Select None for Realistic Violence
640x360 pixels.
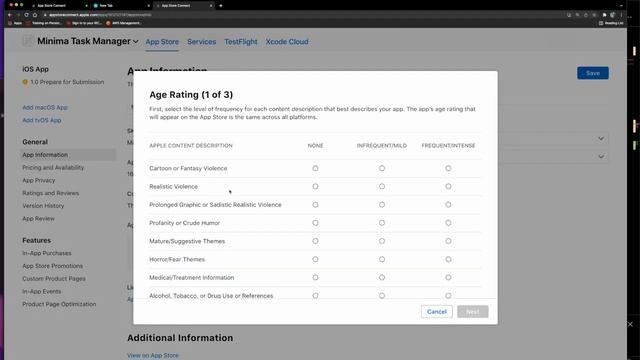[x=315, y=186]
